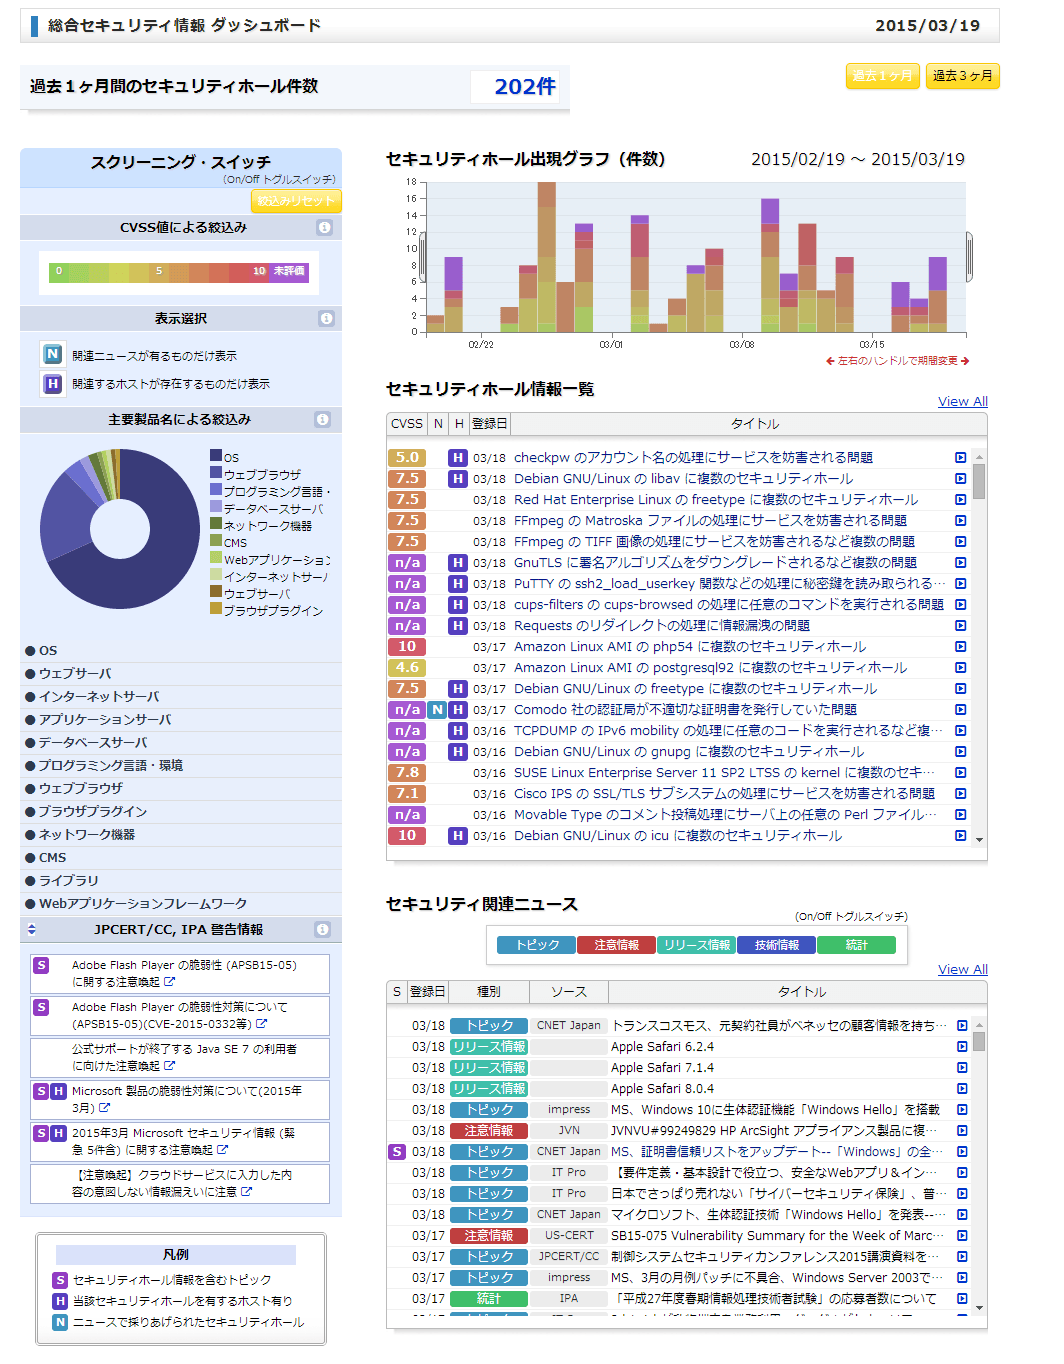Switch the period to 過去3ヶ月
The width and height of the screenshot is (1064, 1364).
click(x=963, y=76)
